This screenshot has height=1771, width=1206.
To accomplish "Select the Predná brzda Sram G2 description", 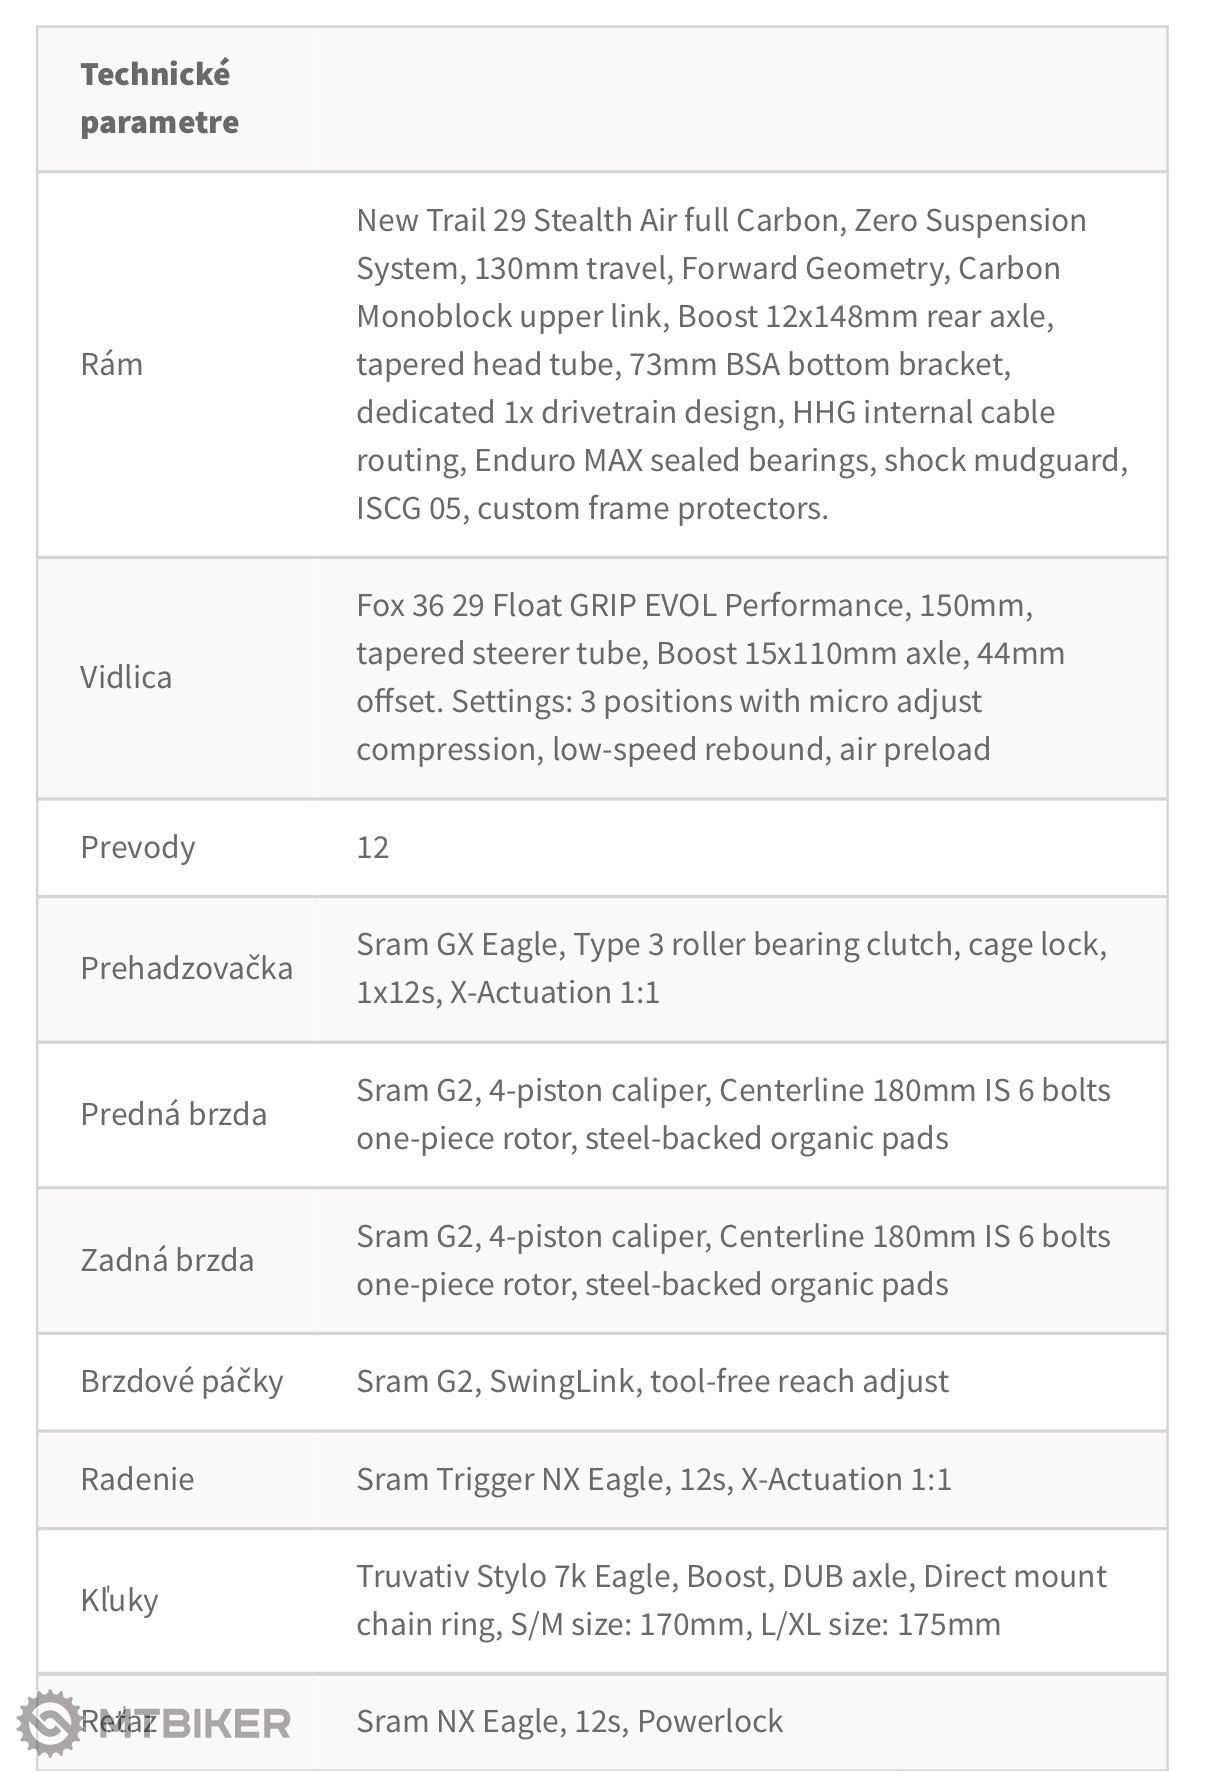I will [734, 1114].
